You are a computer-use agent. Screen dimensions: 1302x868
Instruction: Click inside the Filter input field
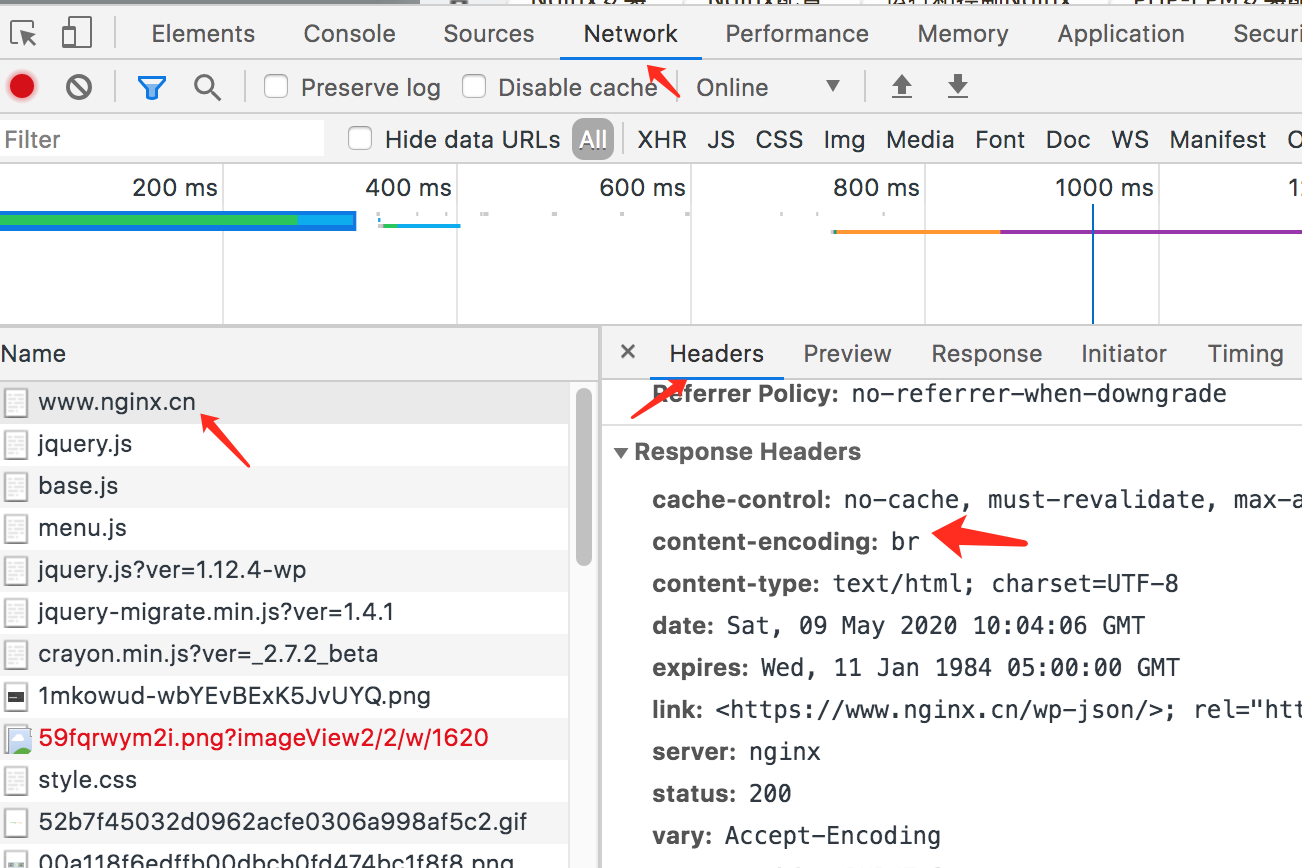click(160, 139)
